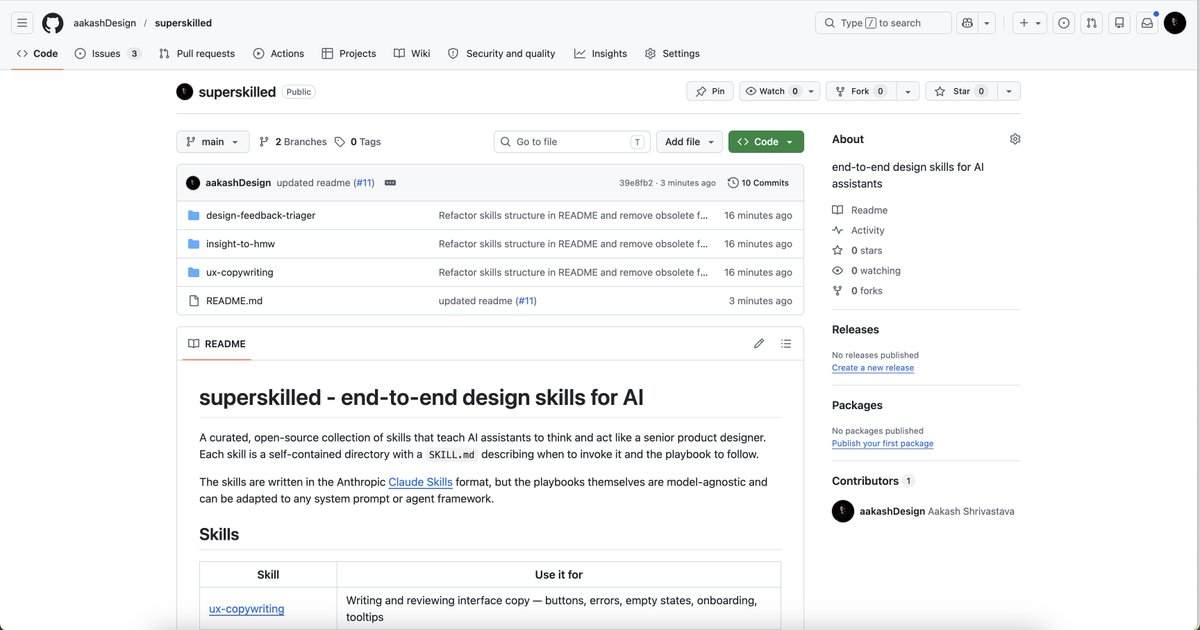Screen dimensions: 1200x630
Task: Open the Packages heading link
Action: [x=857, y=405]
